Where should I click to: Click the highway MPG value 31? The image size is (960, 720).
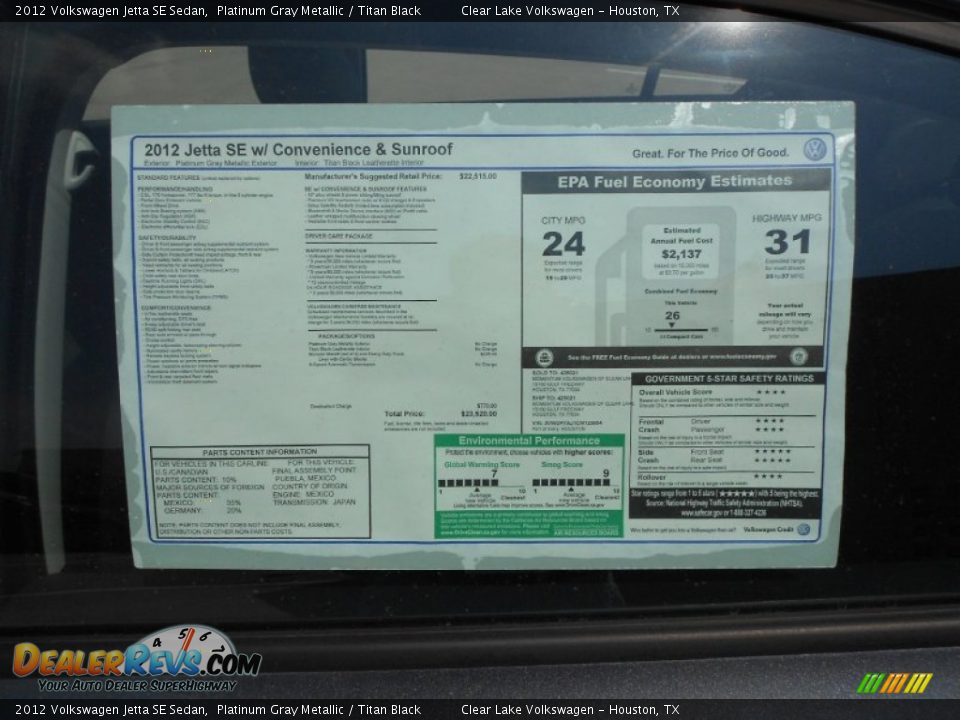click(787, 242)
